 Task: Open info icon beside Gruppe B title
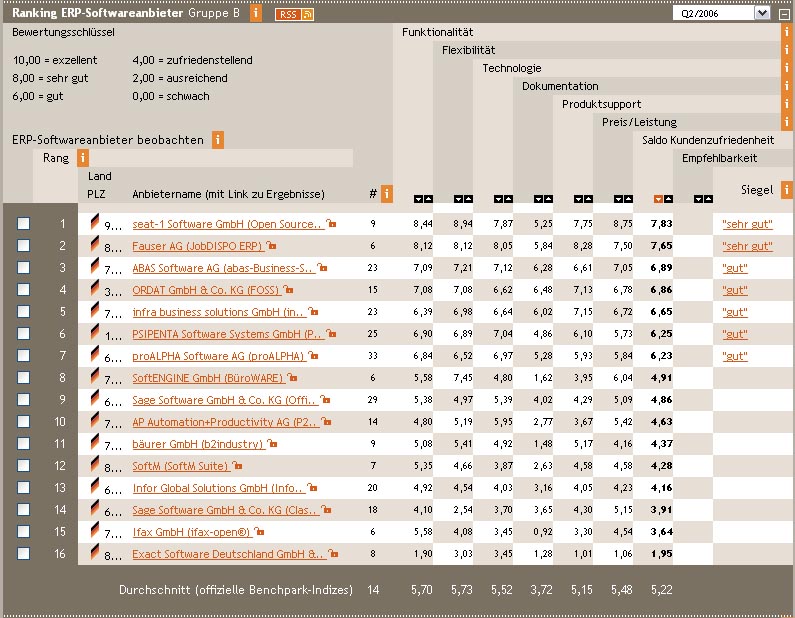coord(256,13)
